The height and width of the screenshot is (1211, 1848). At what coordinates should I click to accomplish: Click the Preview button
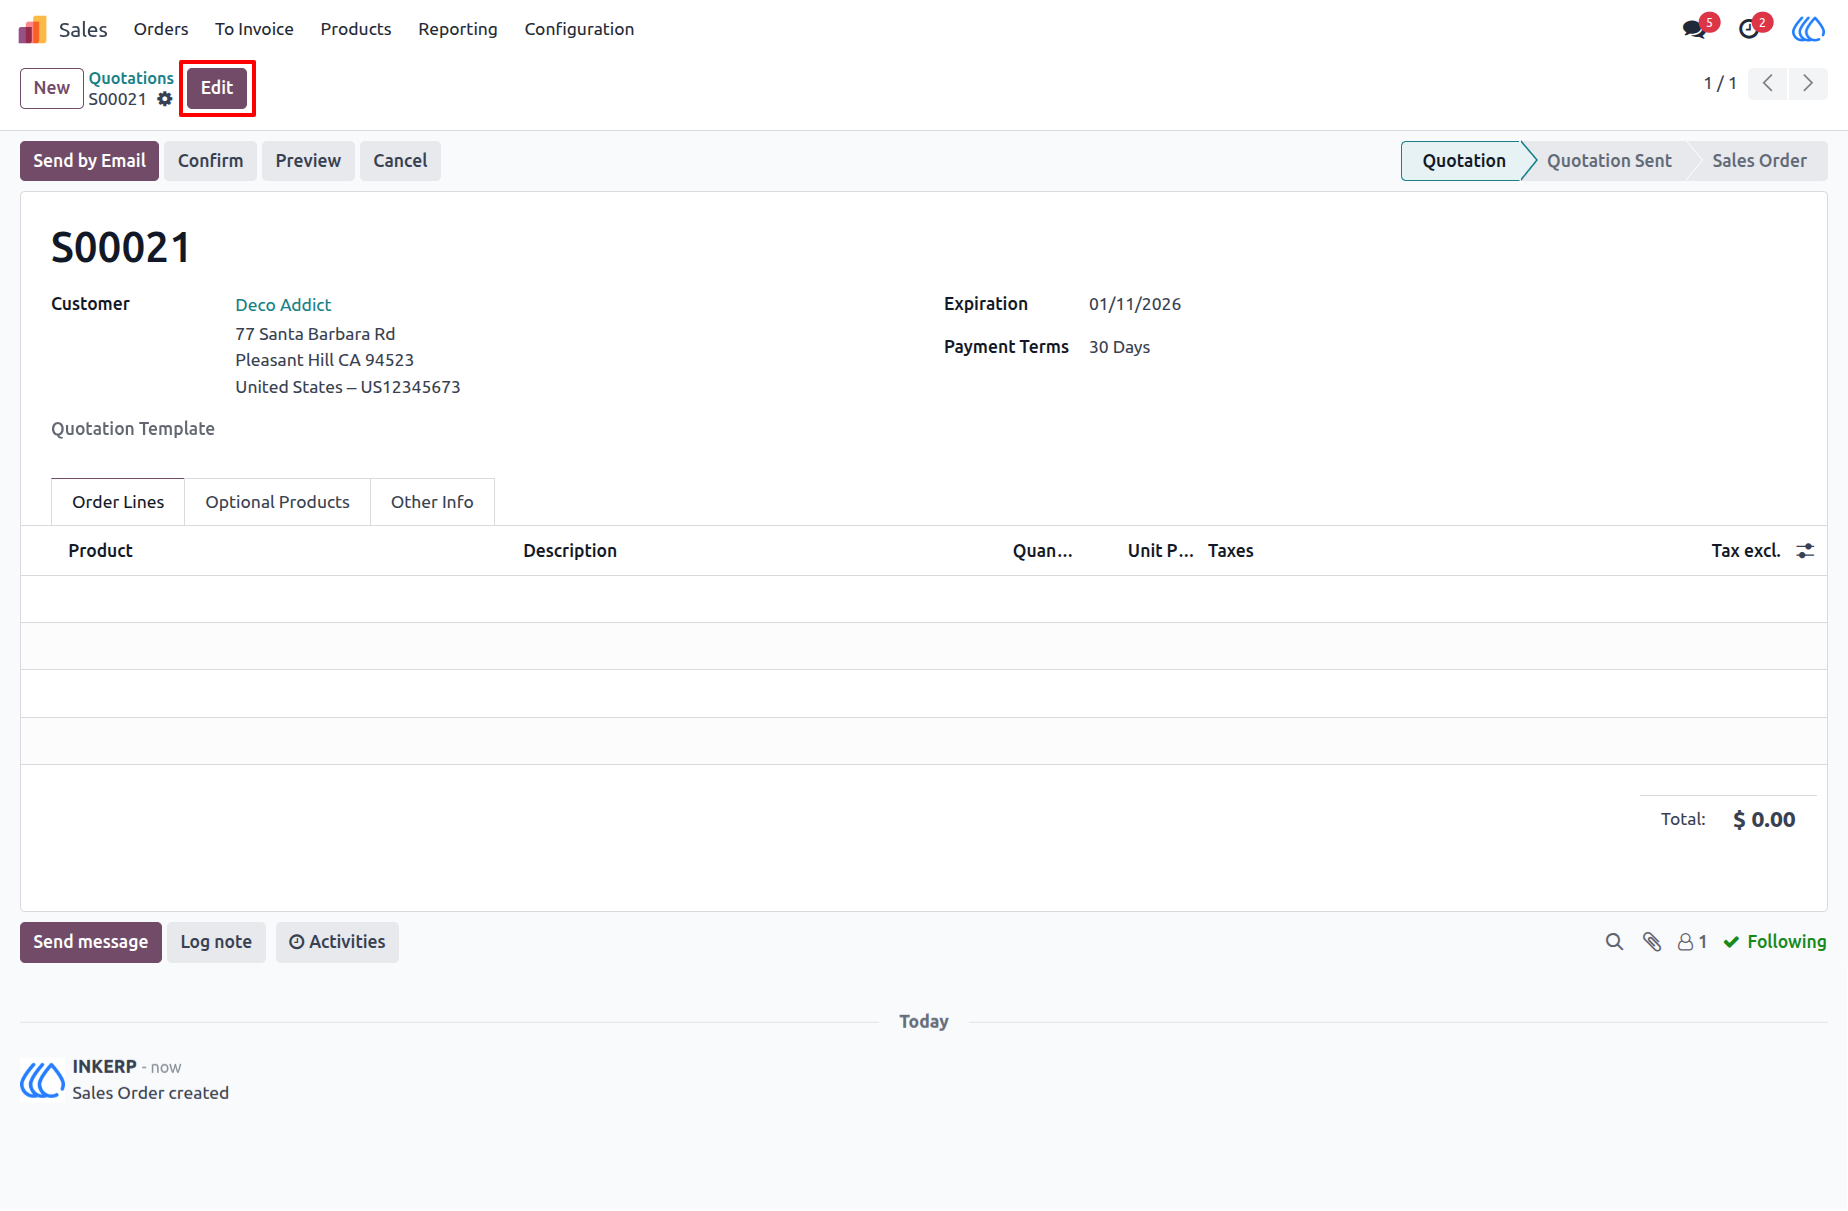point(308,161)
